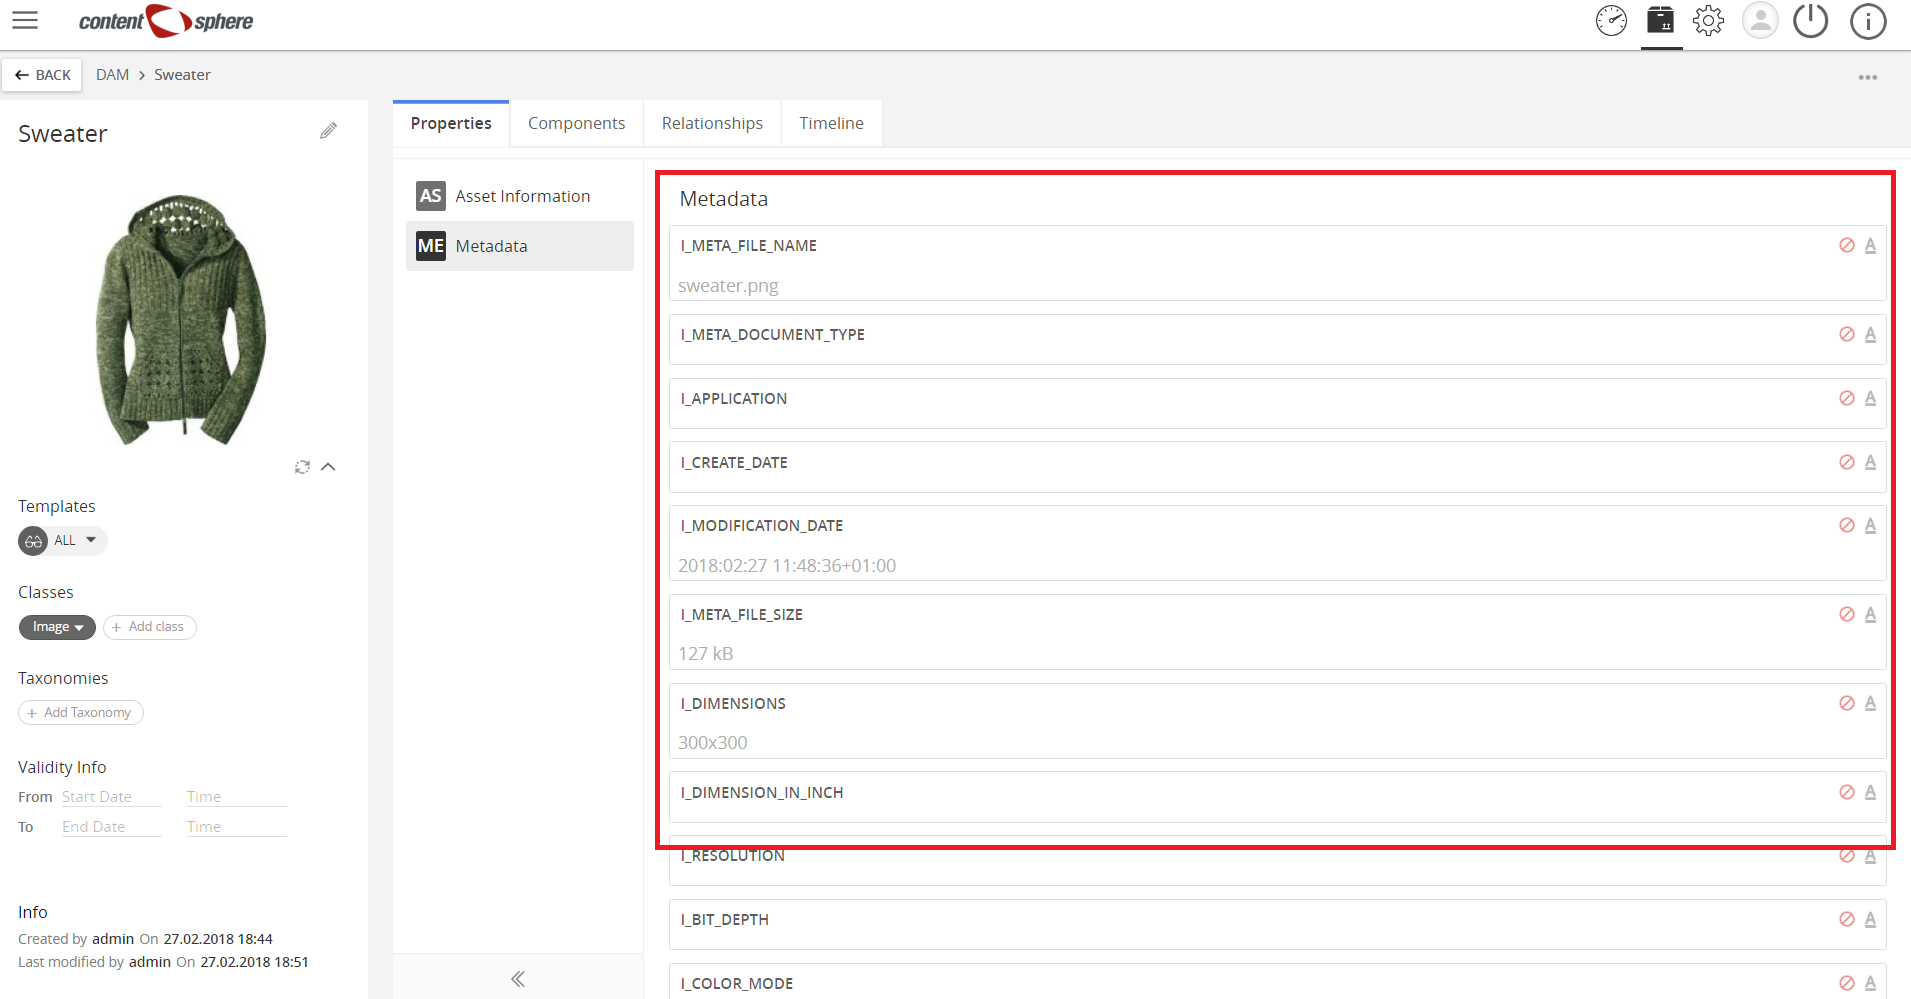Screen dimensions: 1911x999
Task: Click the 127 kB file size value
Action: coord(706,654)
